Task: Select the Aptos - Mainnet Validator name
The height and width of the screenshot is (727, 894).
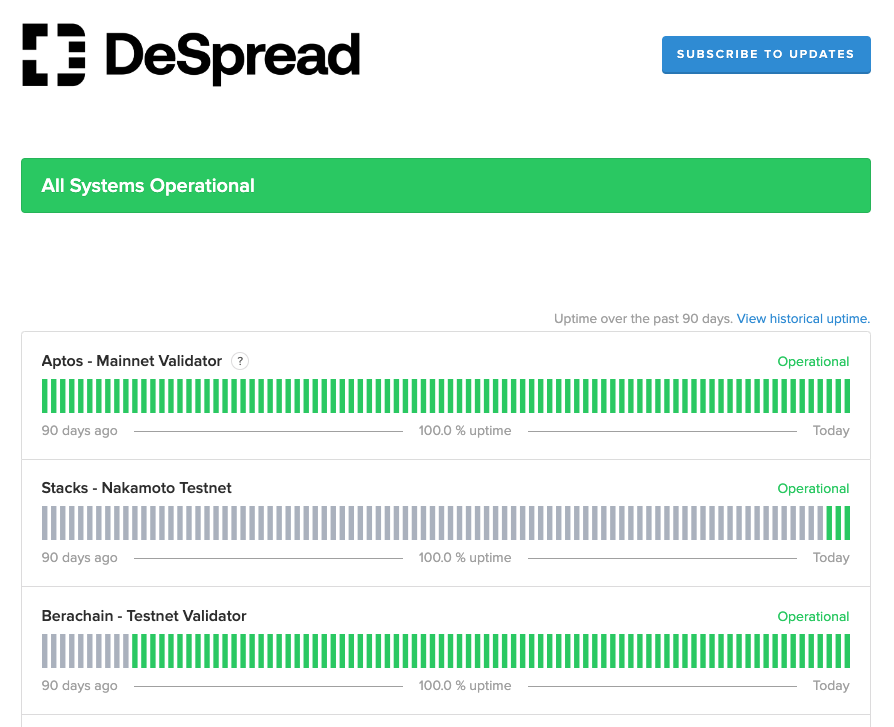Action: [x=132, y=361]
